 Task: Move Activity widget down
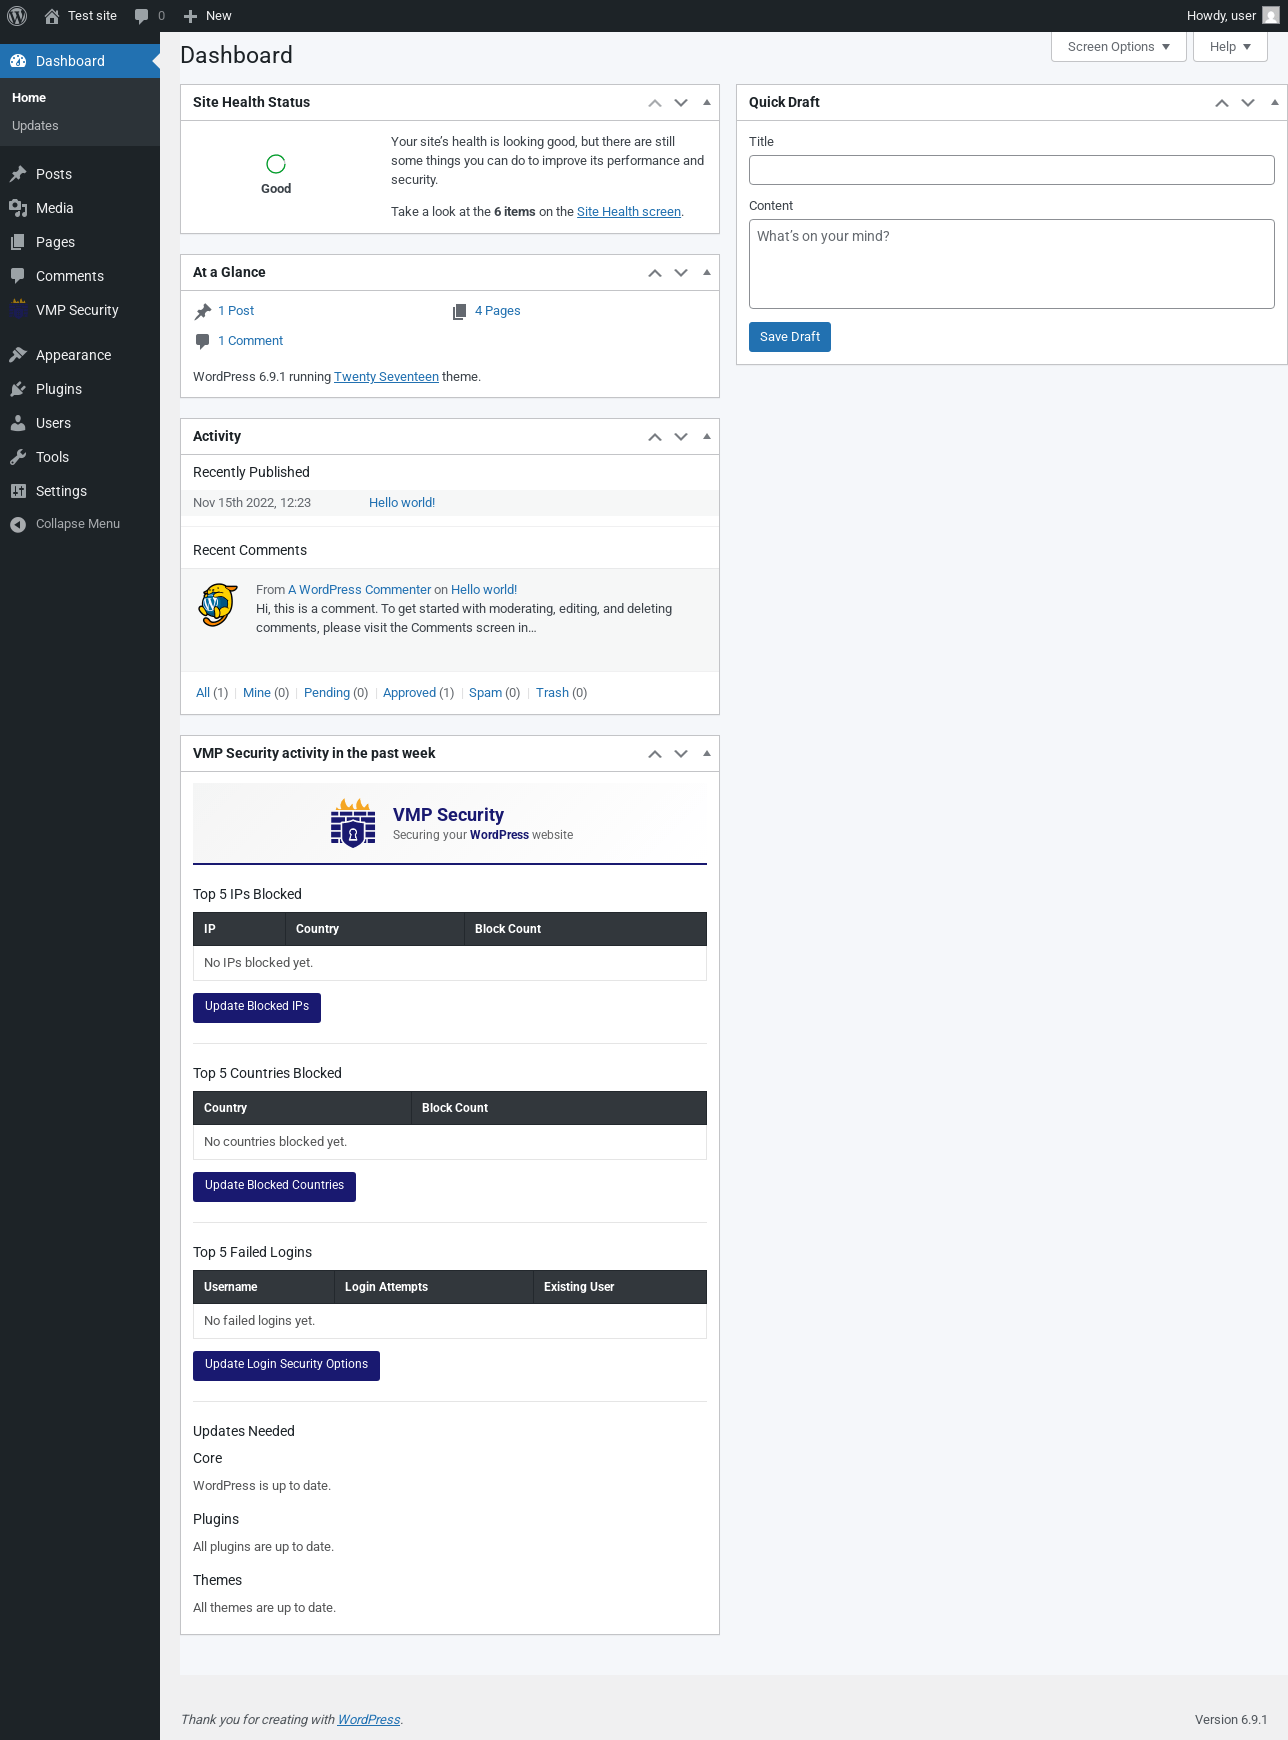click(681, 437)
